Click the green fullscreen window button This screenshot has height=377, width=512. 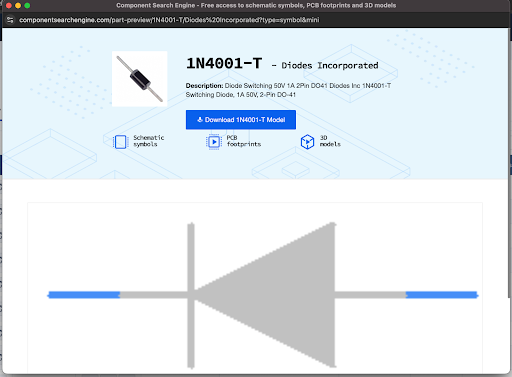(x=27, y=5)
